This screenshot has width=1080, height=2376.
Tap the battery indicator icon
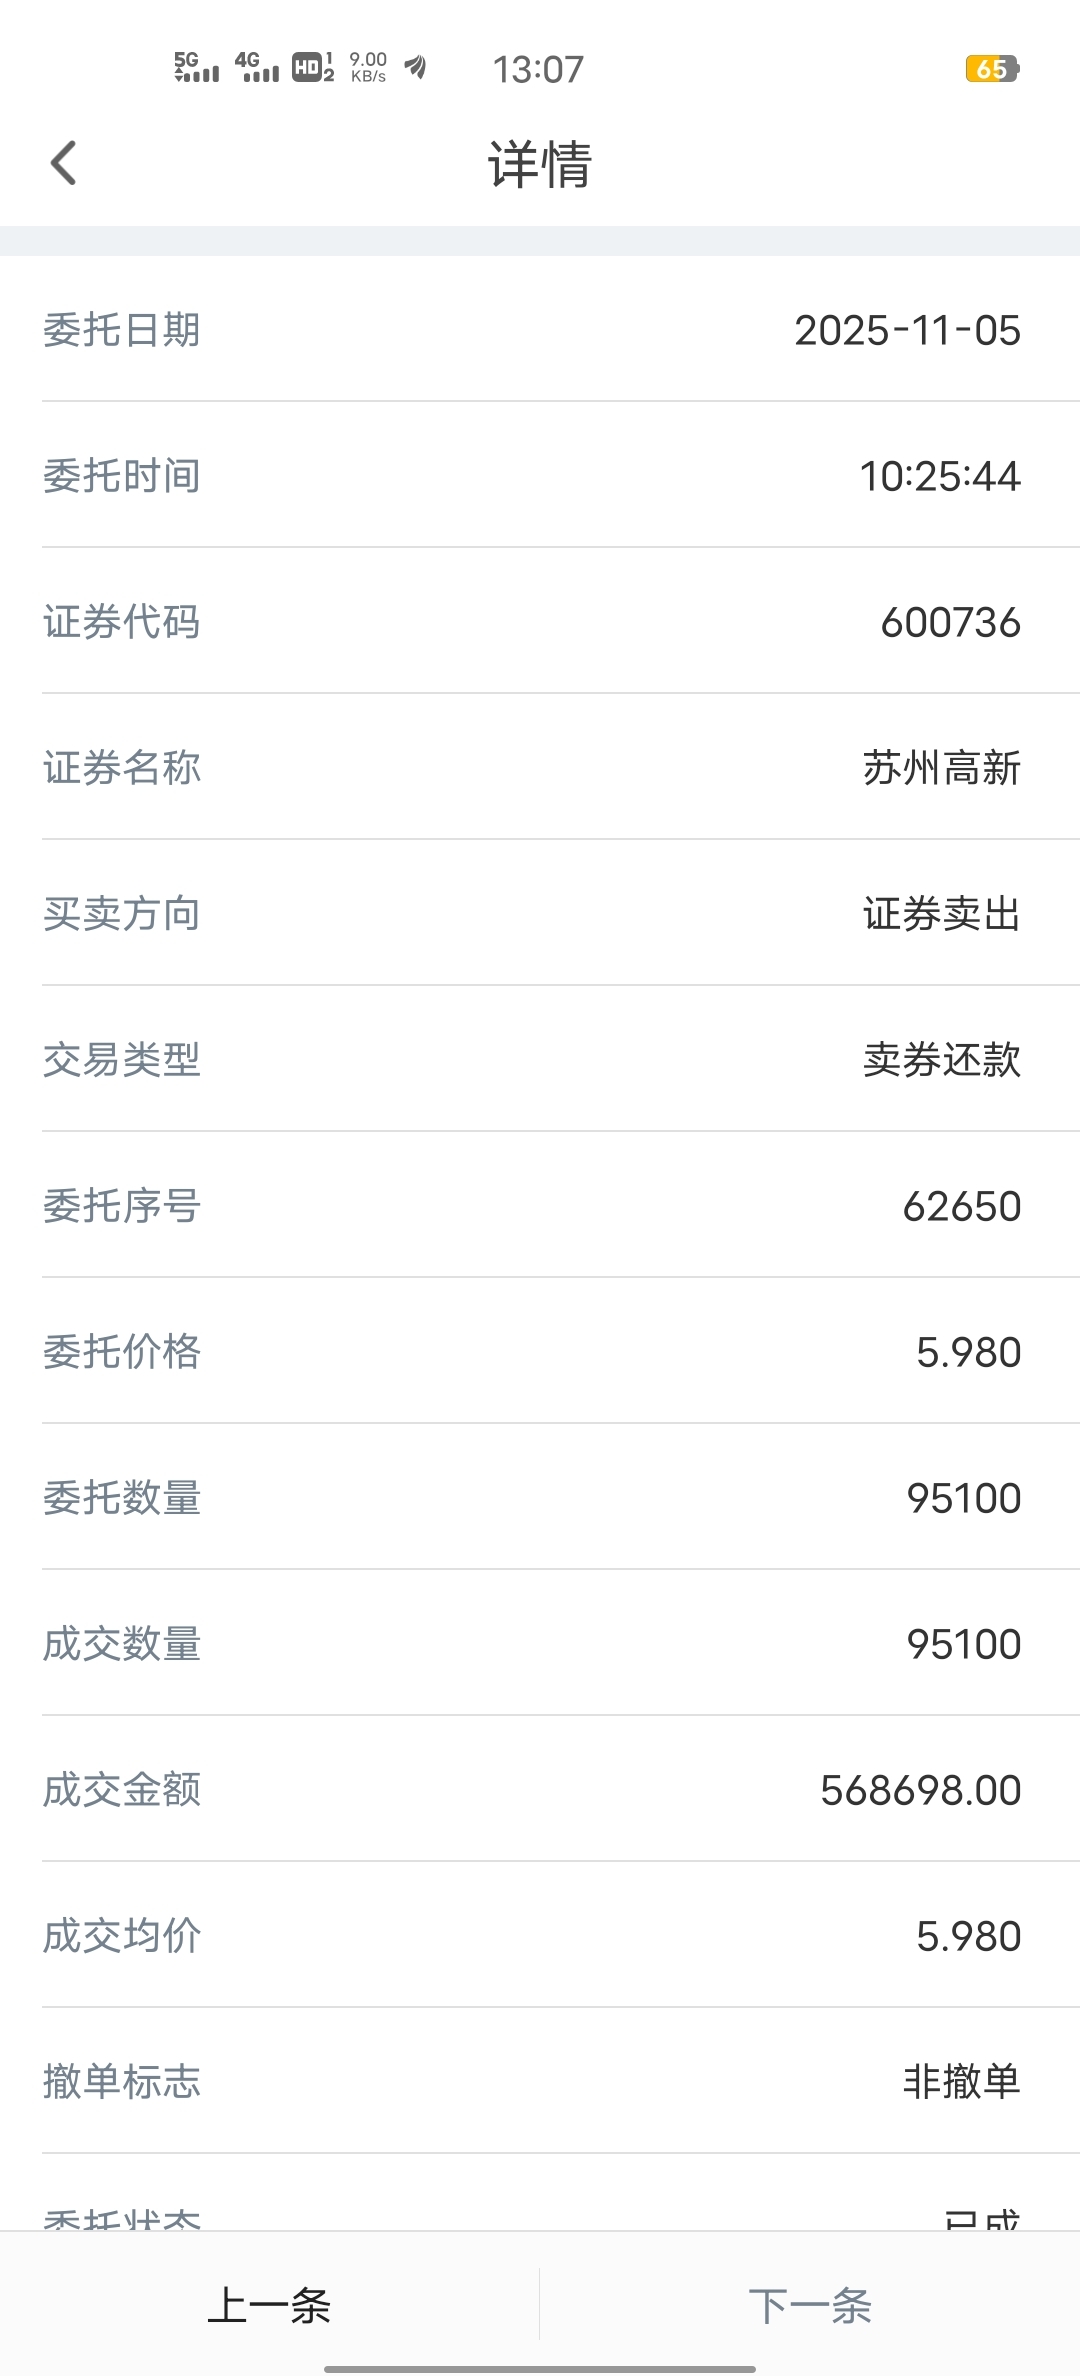[x=991, y=69]
